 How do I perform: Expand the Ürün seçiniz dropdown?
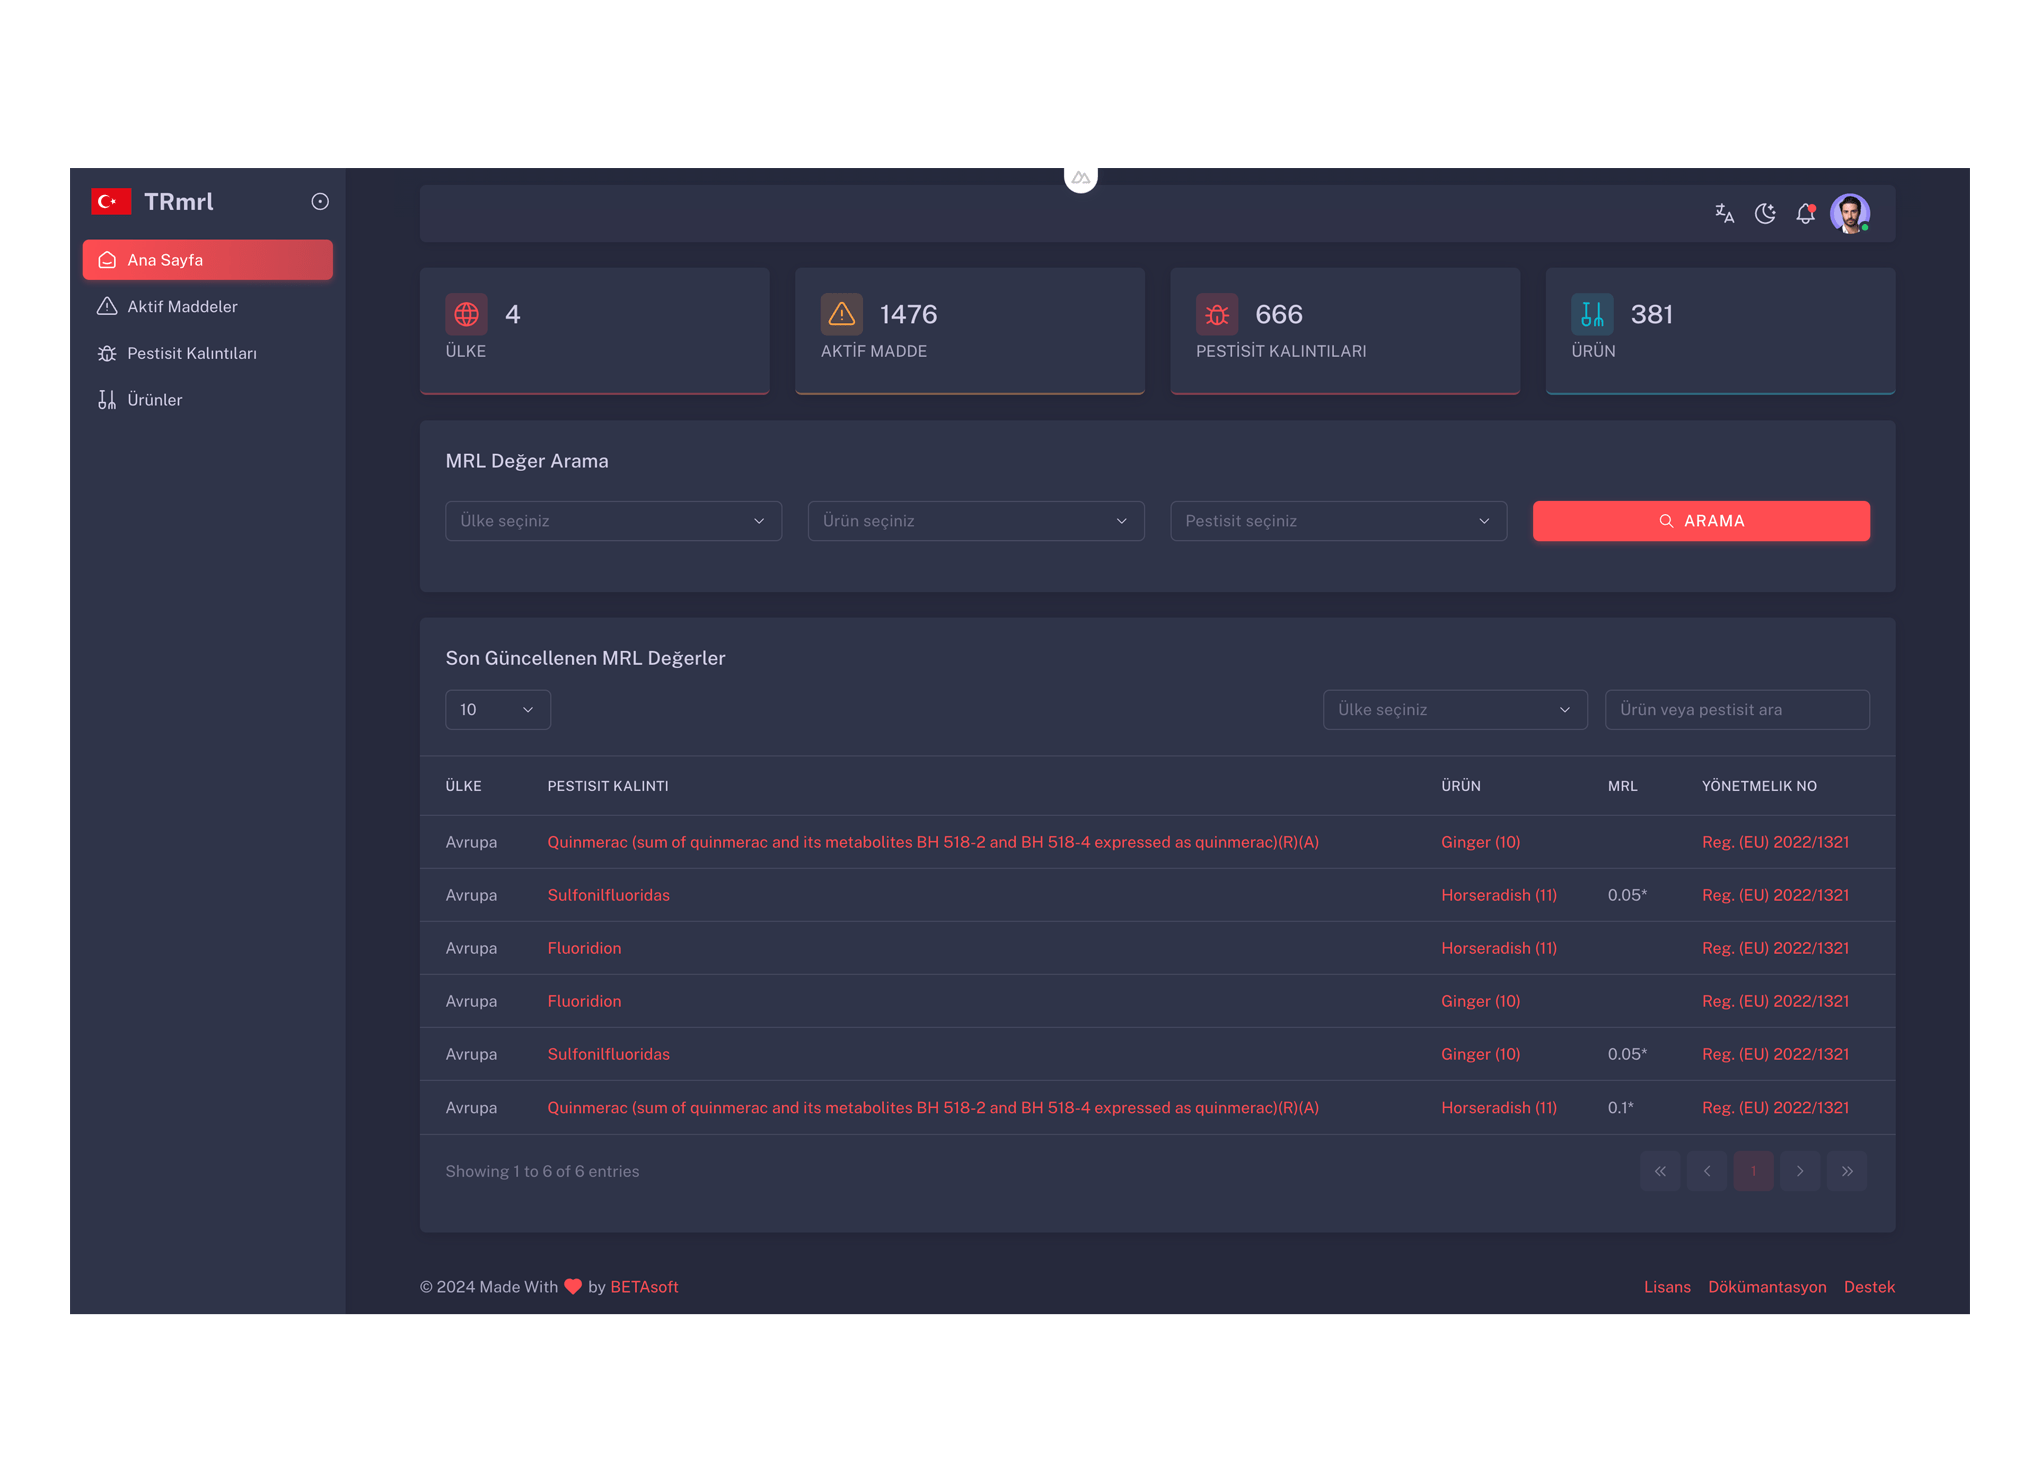(x=975, y=521)
